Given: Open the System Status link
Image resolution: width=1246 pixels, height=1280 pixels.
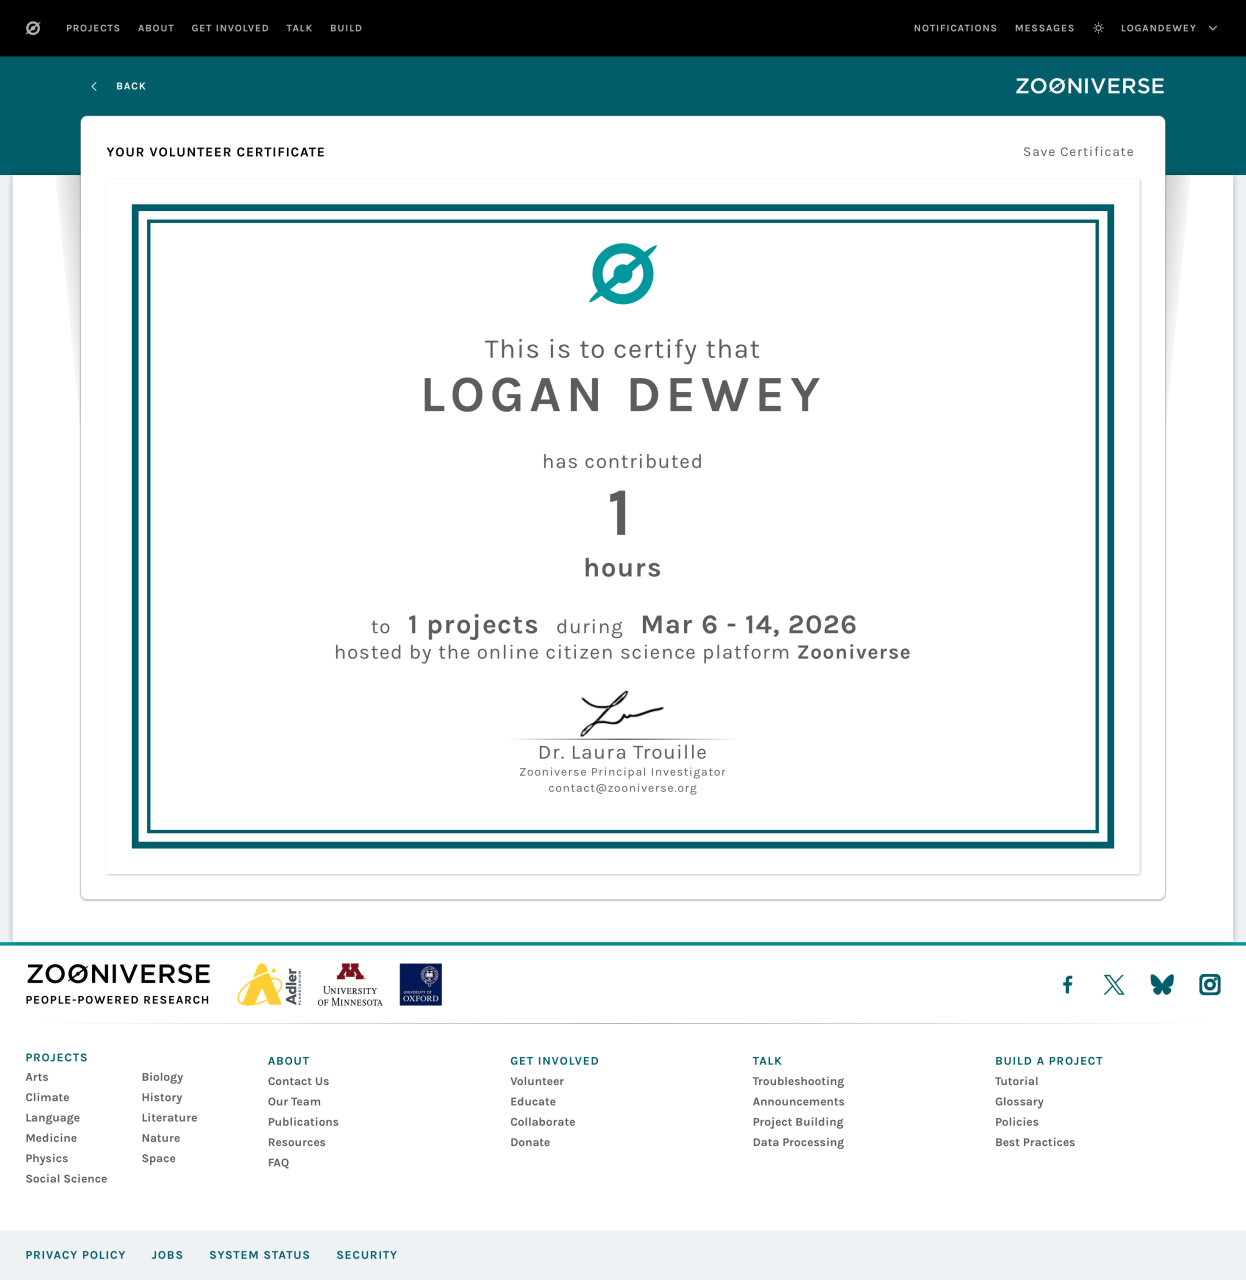Looking at the screenshot, I should click(x=260, y=1255).
